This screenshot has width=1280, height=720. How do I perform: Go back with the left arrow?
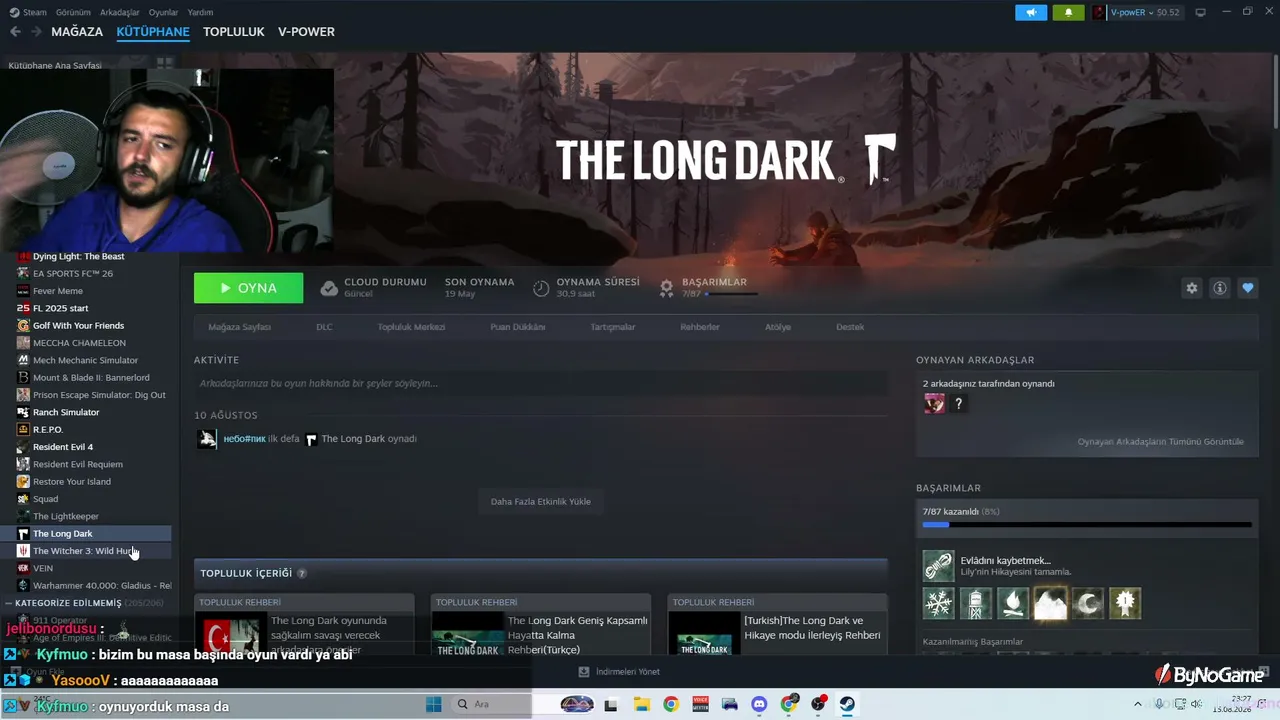tap(15, 32)
